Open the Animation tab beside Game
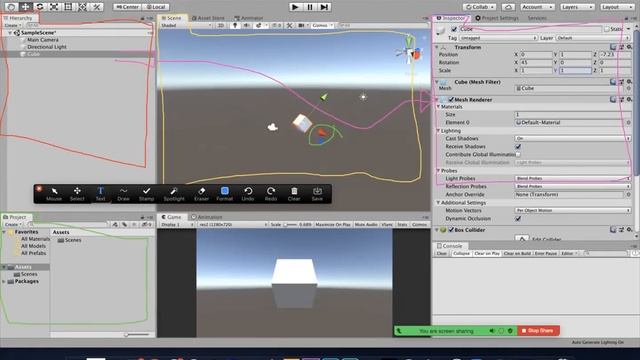The height and width of the screenshot is (360, 640). tap(207, 217)
